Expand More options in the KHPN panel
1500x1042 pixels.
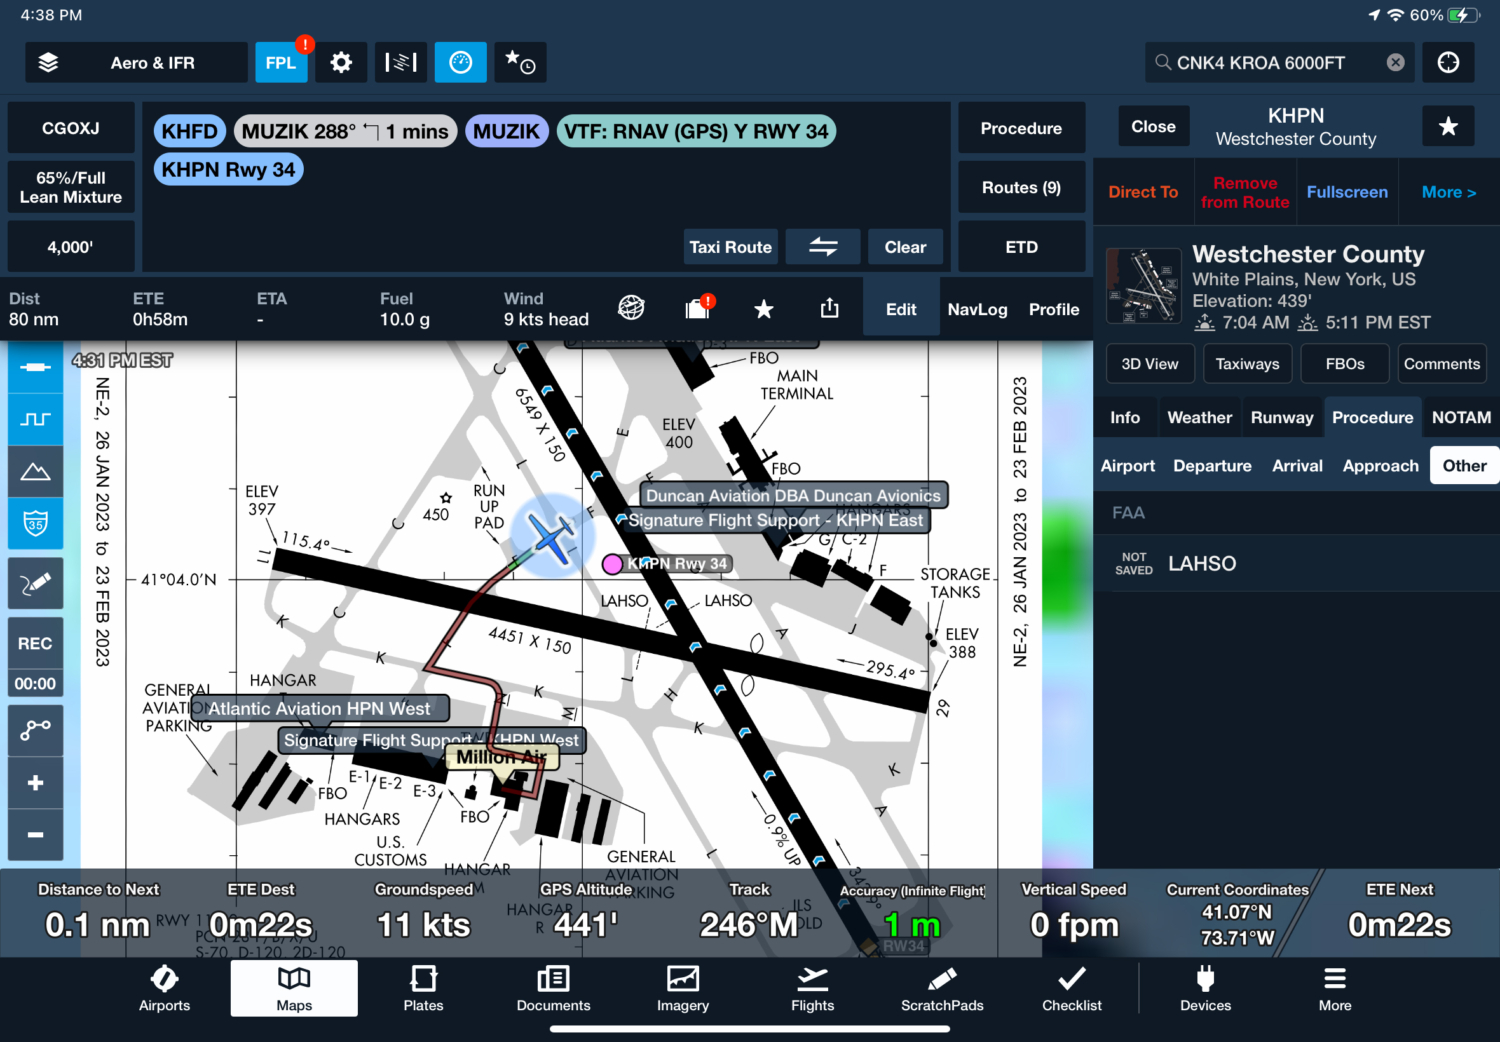[x=1448, y=191]
